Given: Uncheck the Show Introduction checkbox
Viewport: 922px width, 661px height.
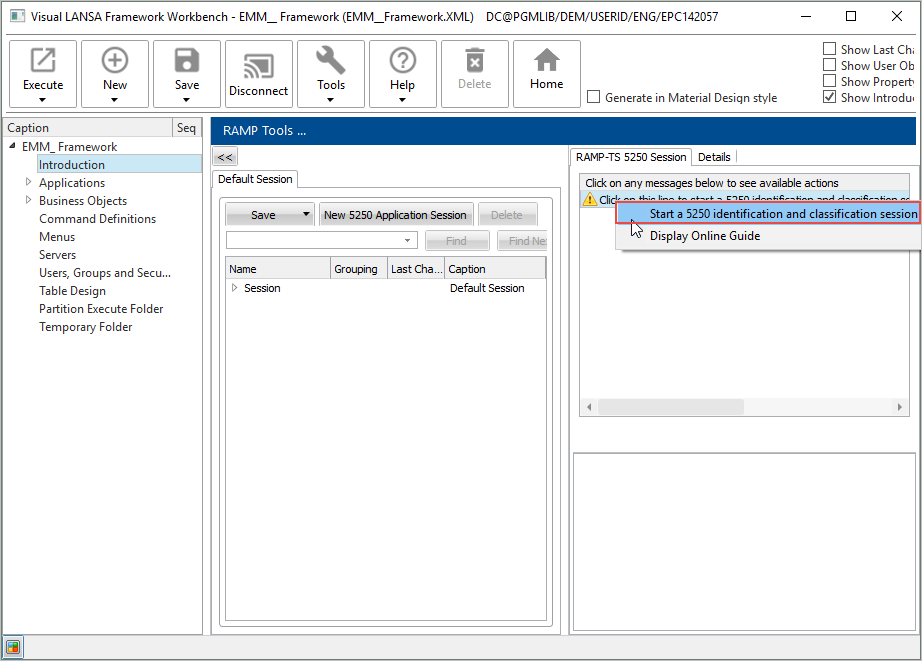Looking at the screenshot, I should click(830, 97).
